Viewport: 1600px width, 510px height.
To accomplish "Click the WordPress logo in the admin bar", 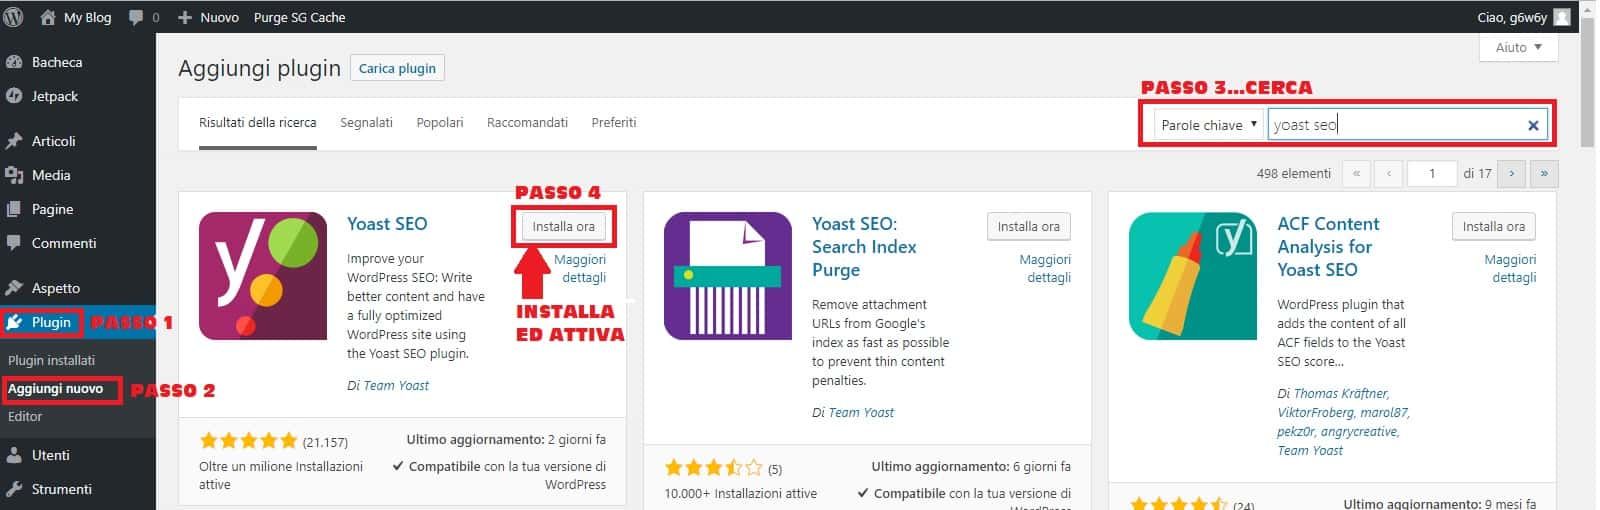I will 13,17.
